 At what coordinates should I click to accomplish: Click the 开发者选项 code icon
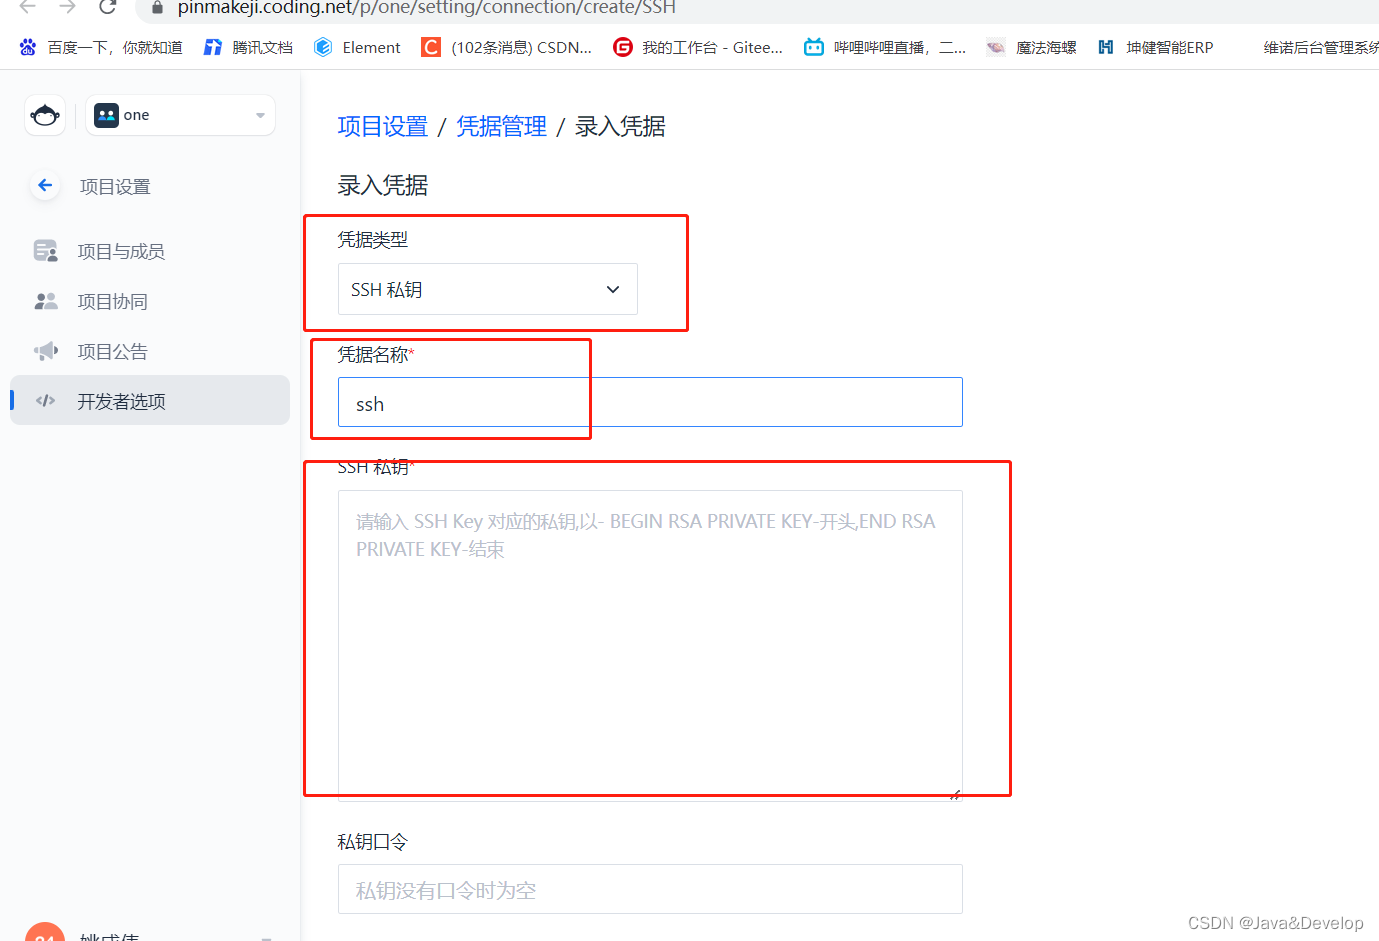click(x=46, y=401)
